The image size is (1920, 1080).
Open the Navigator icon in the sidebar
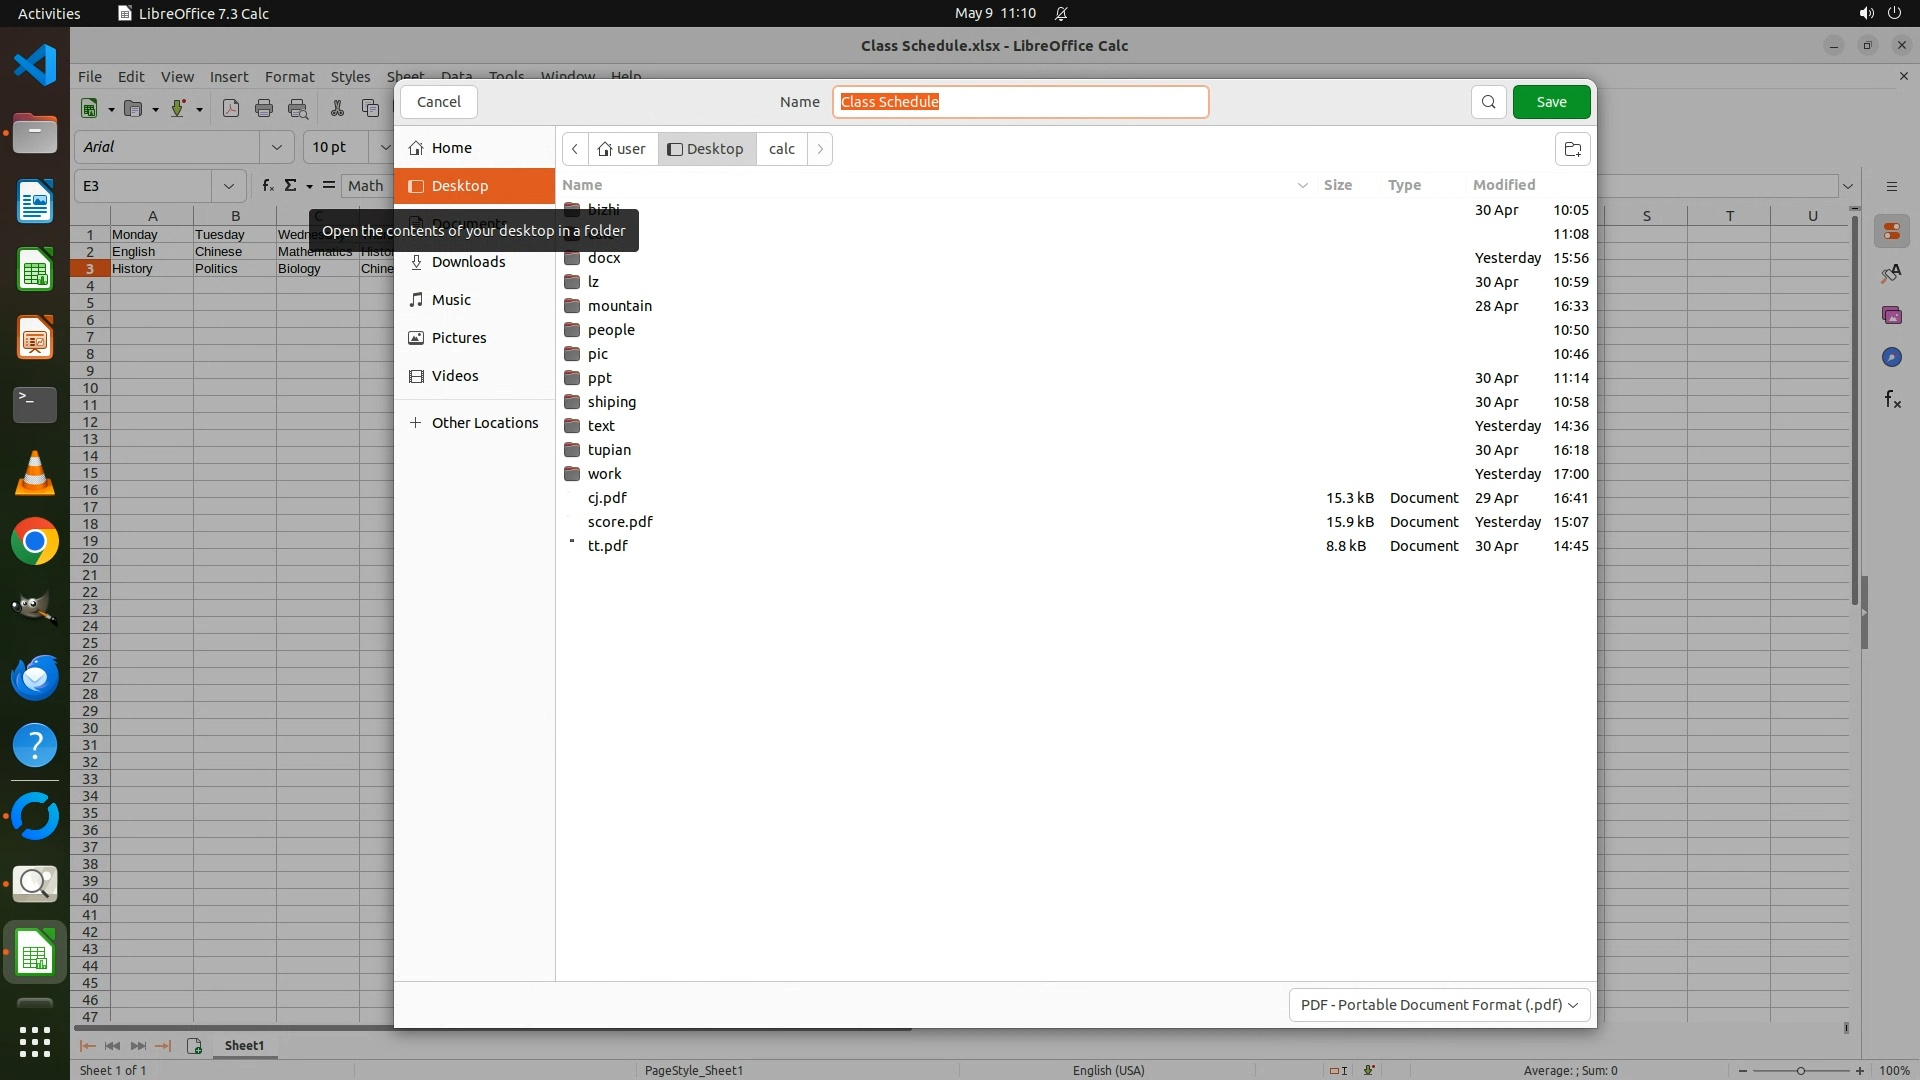click(1891, 357)
